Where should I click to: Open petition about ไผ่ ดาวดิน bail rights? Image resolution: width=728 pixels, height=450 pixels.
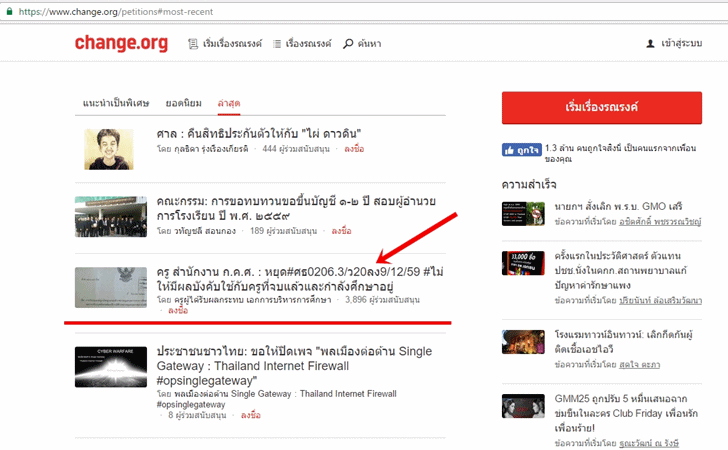(258, 133)
